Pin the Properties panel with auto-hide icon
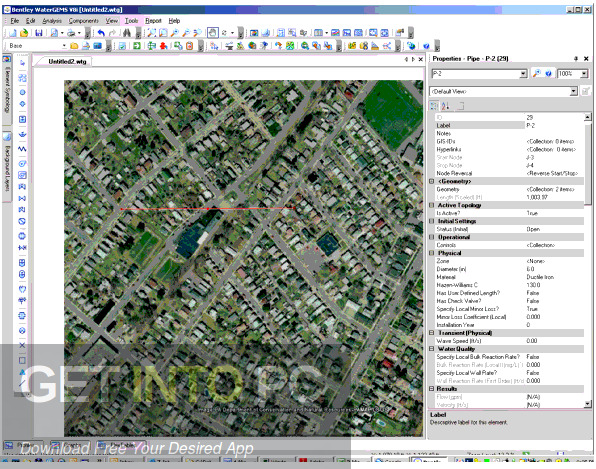Image resolution: width=596 pixels, height=469 pixels. coord(576,59)
